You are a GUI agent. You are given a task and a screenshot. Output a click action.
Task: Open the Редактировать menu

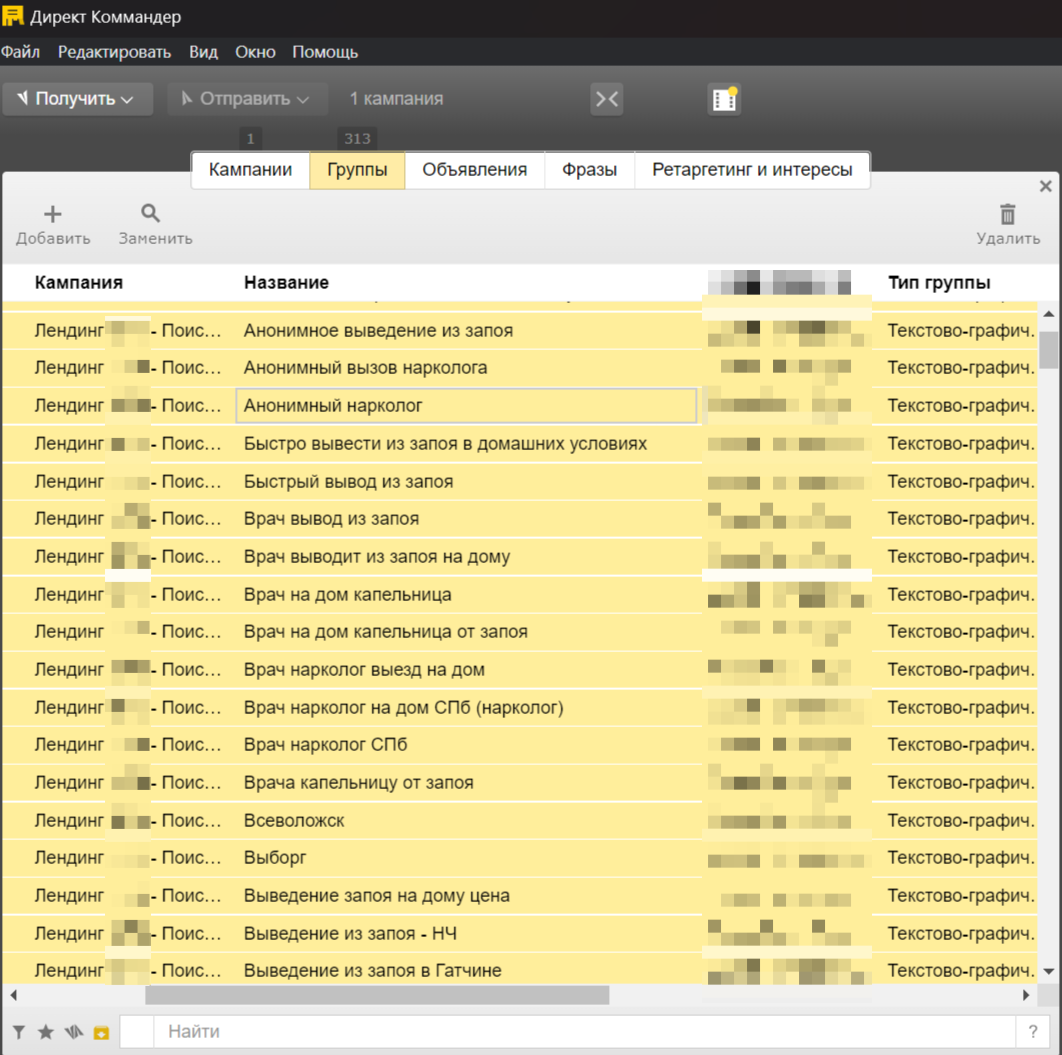(114, 52)
